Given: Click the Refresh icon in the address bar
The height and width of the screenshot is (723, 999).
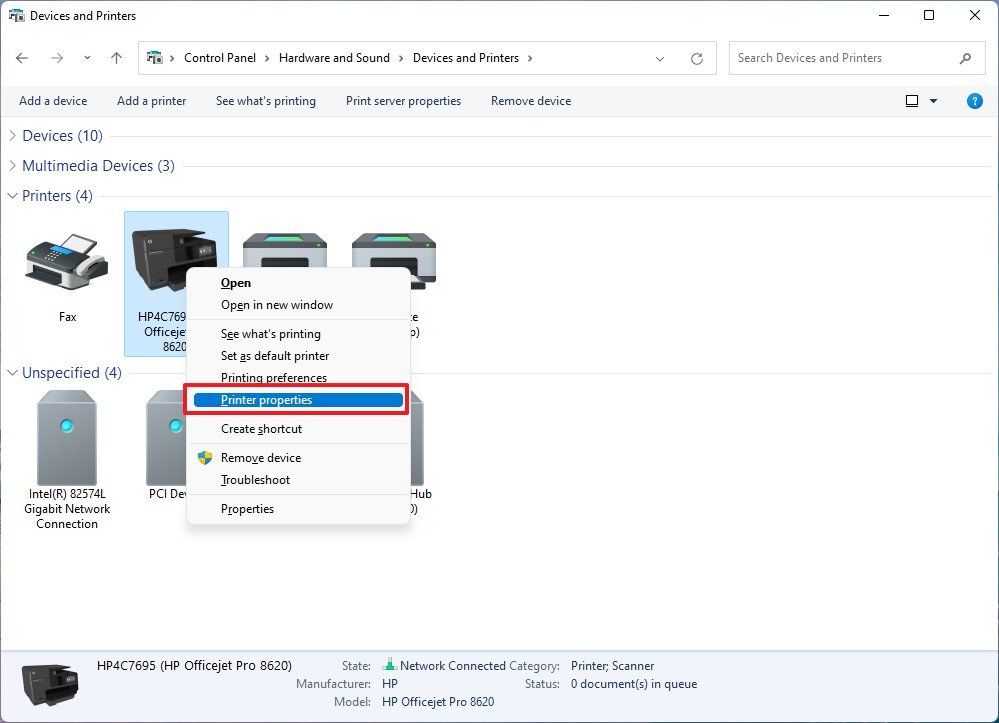Looking at the screenshot, I should pyautogui.click(x=696, y=58).
